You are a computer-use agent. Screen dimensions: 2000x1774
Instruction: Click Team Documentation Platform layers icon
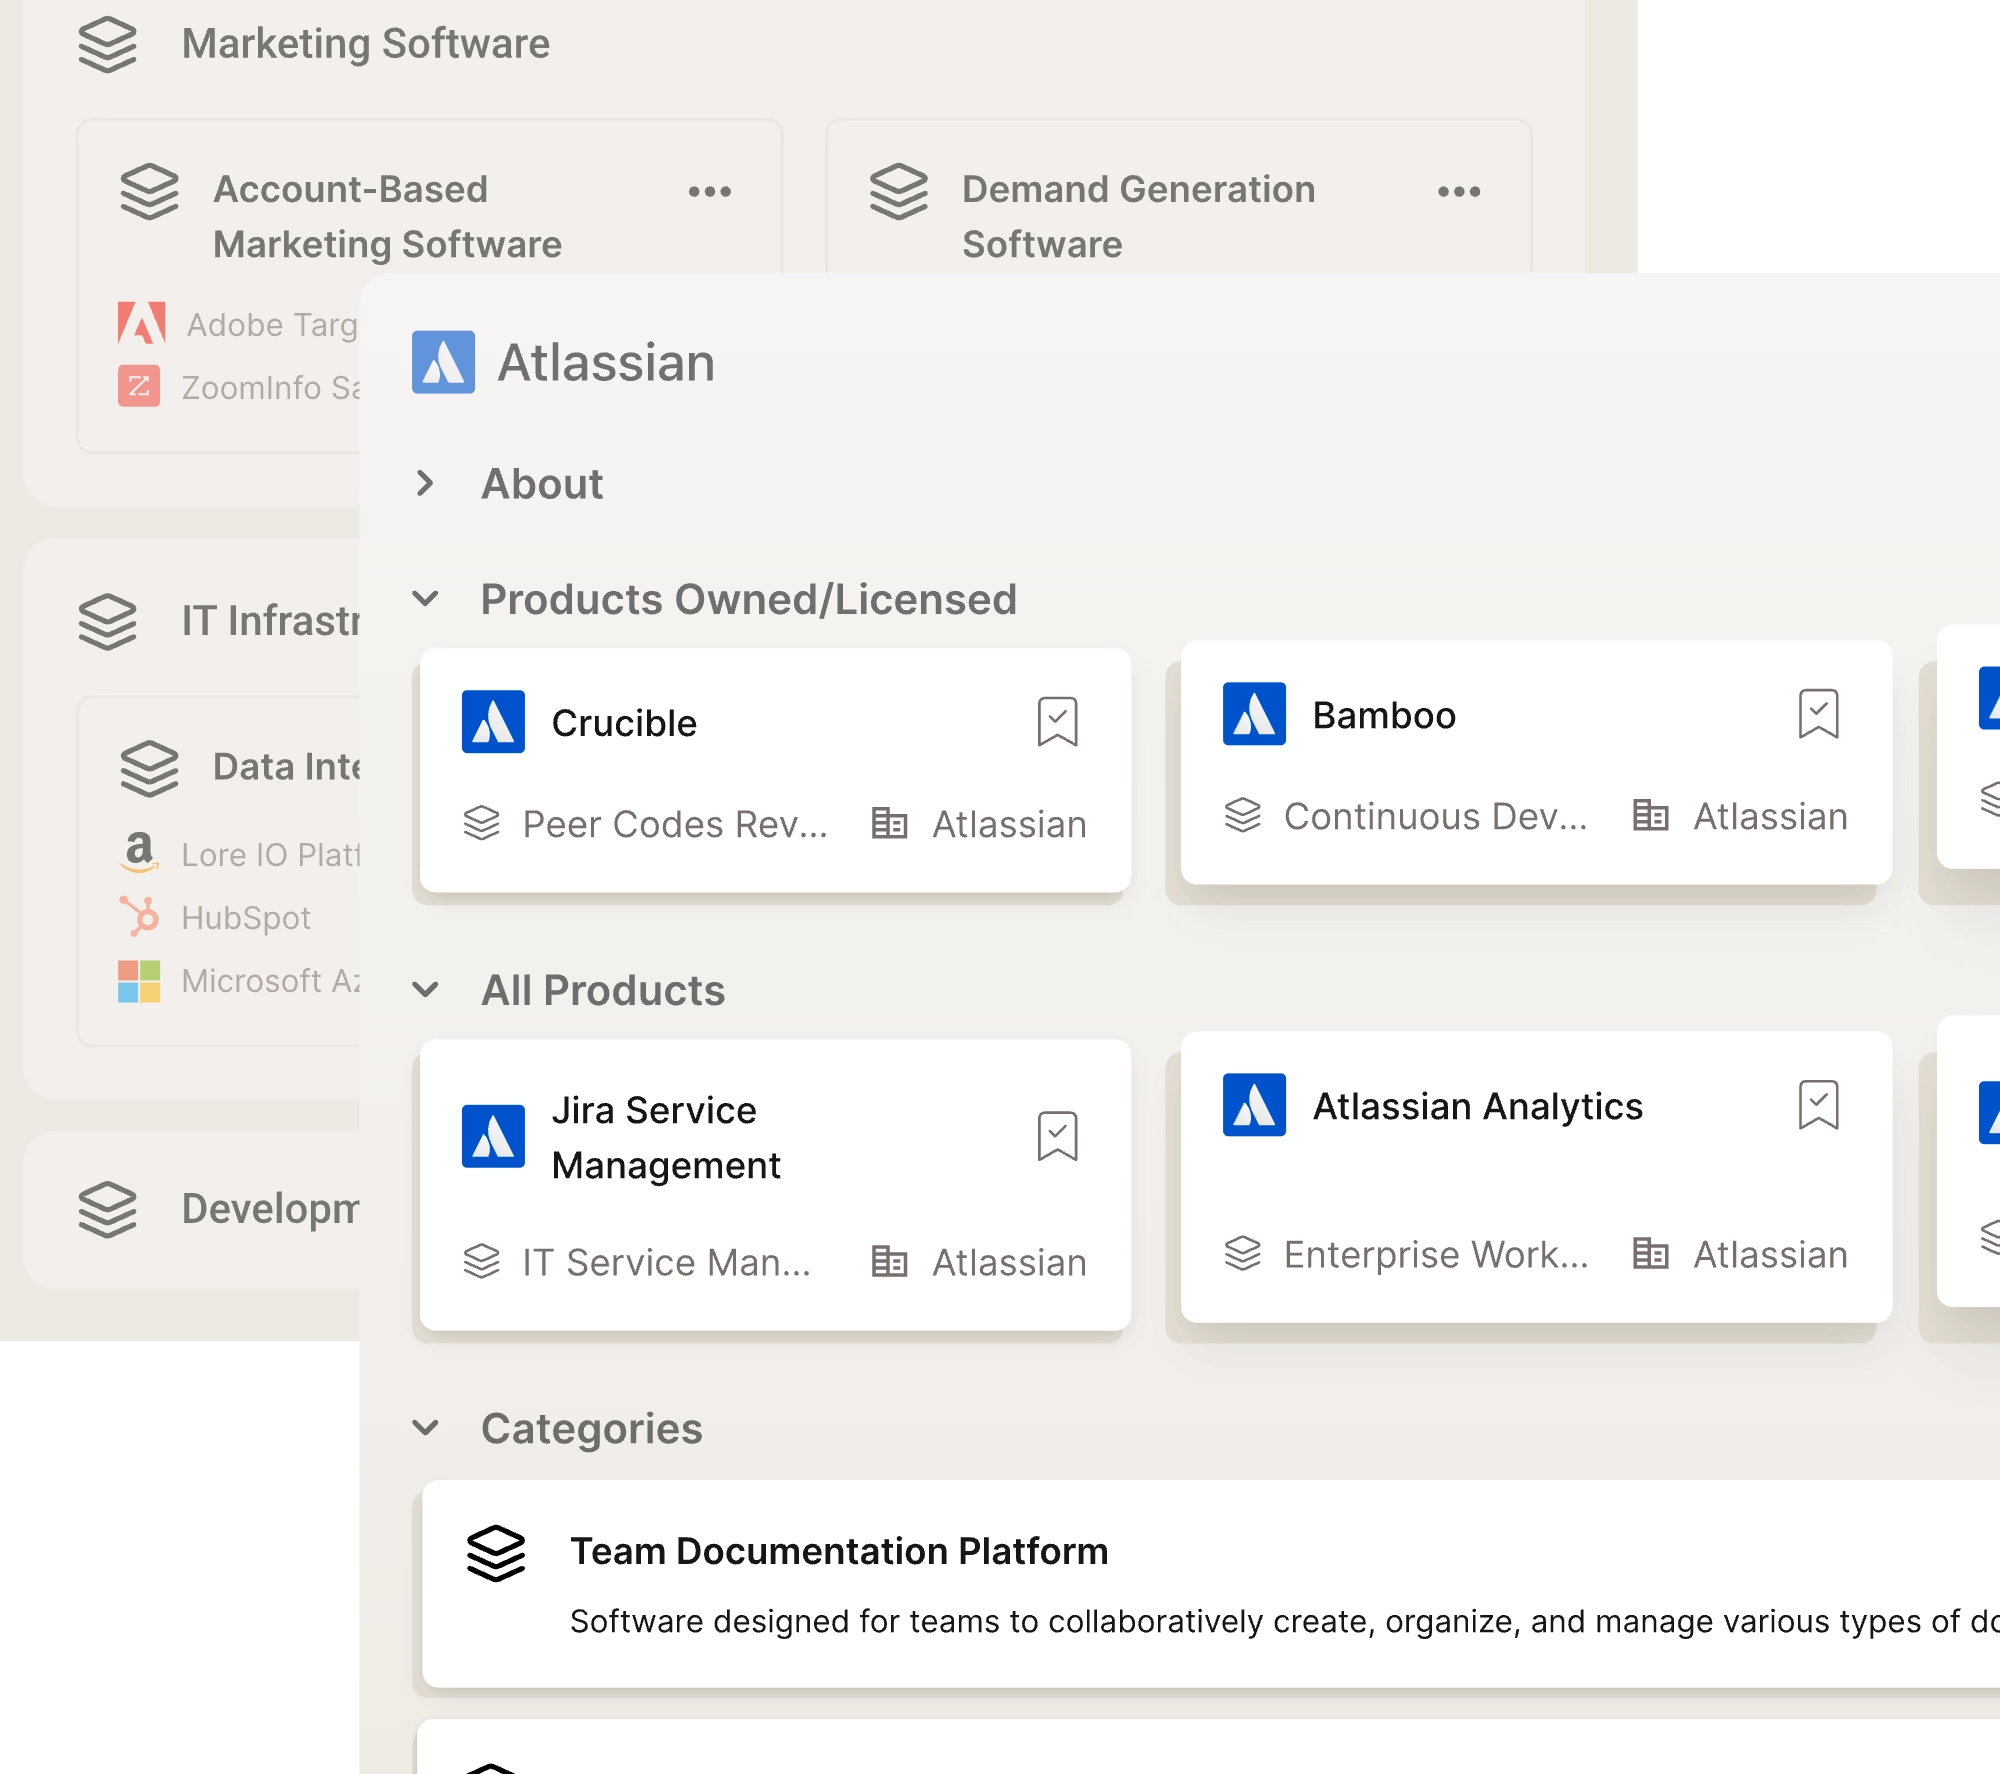(496, 1553)
